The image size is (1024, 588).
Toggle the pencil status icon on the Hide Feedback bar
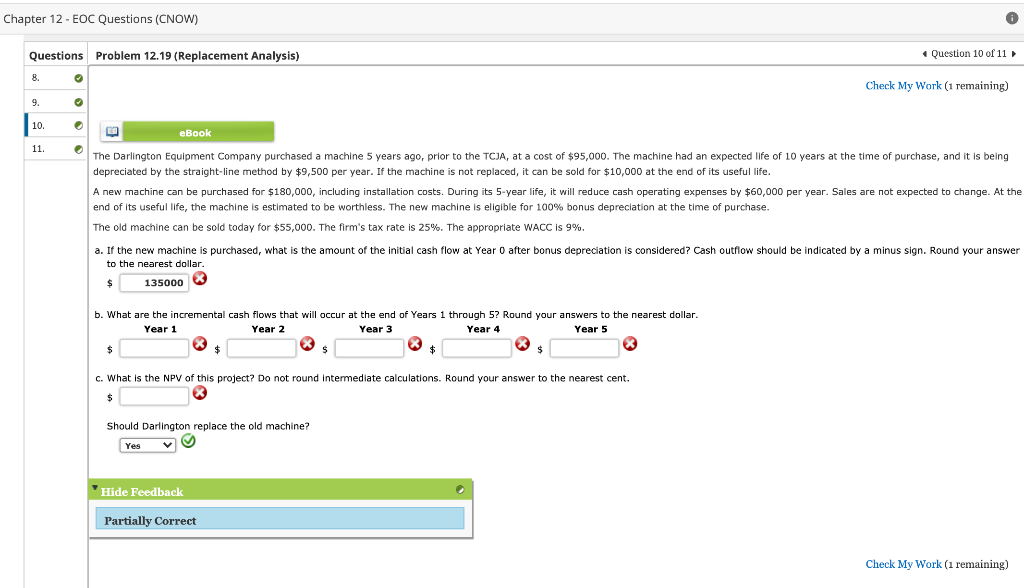click(x=460, y=489)
